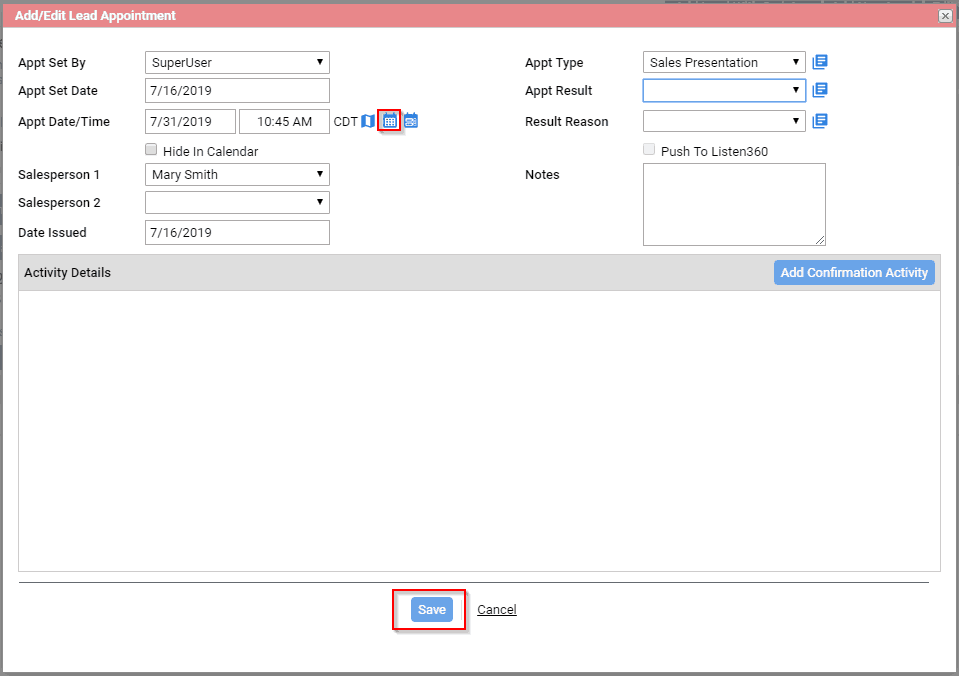Click the Date Issued field
The height and width of the screenshot is (676, 959).
point(237,232)
